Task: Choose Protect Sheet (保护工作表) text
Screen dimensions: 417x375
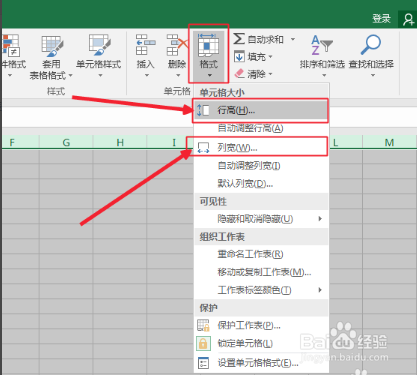Action: [249, 325]
